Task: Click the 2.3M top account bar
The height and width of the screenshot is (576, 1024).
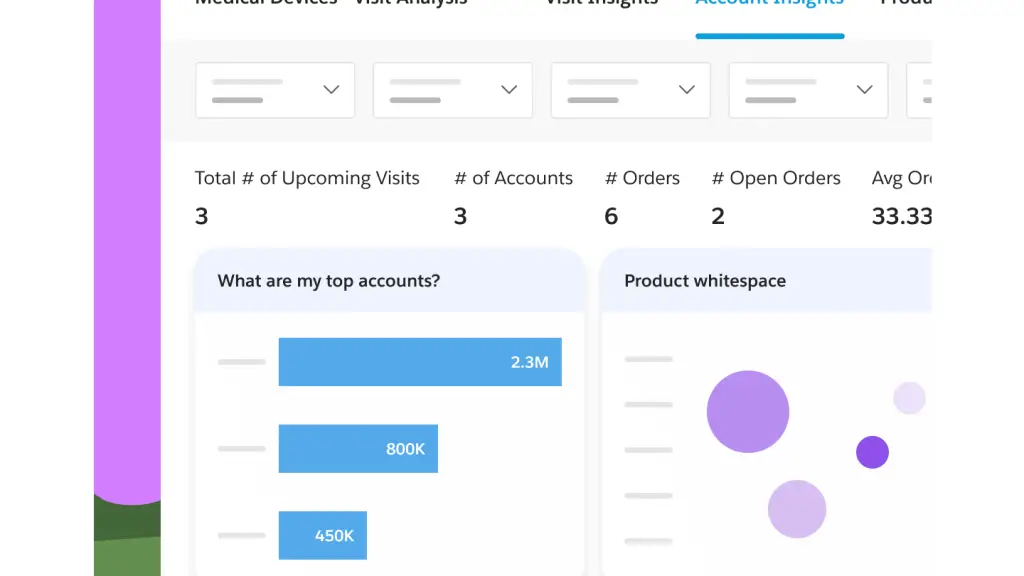Action: (420, 361)
